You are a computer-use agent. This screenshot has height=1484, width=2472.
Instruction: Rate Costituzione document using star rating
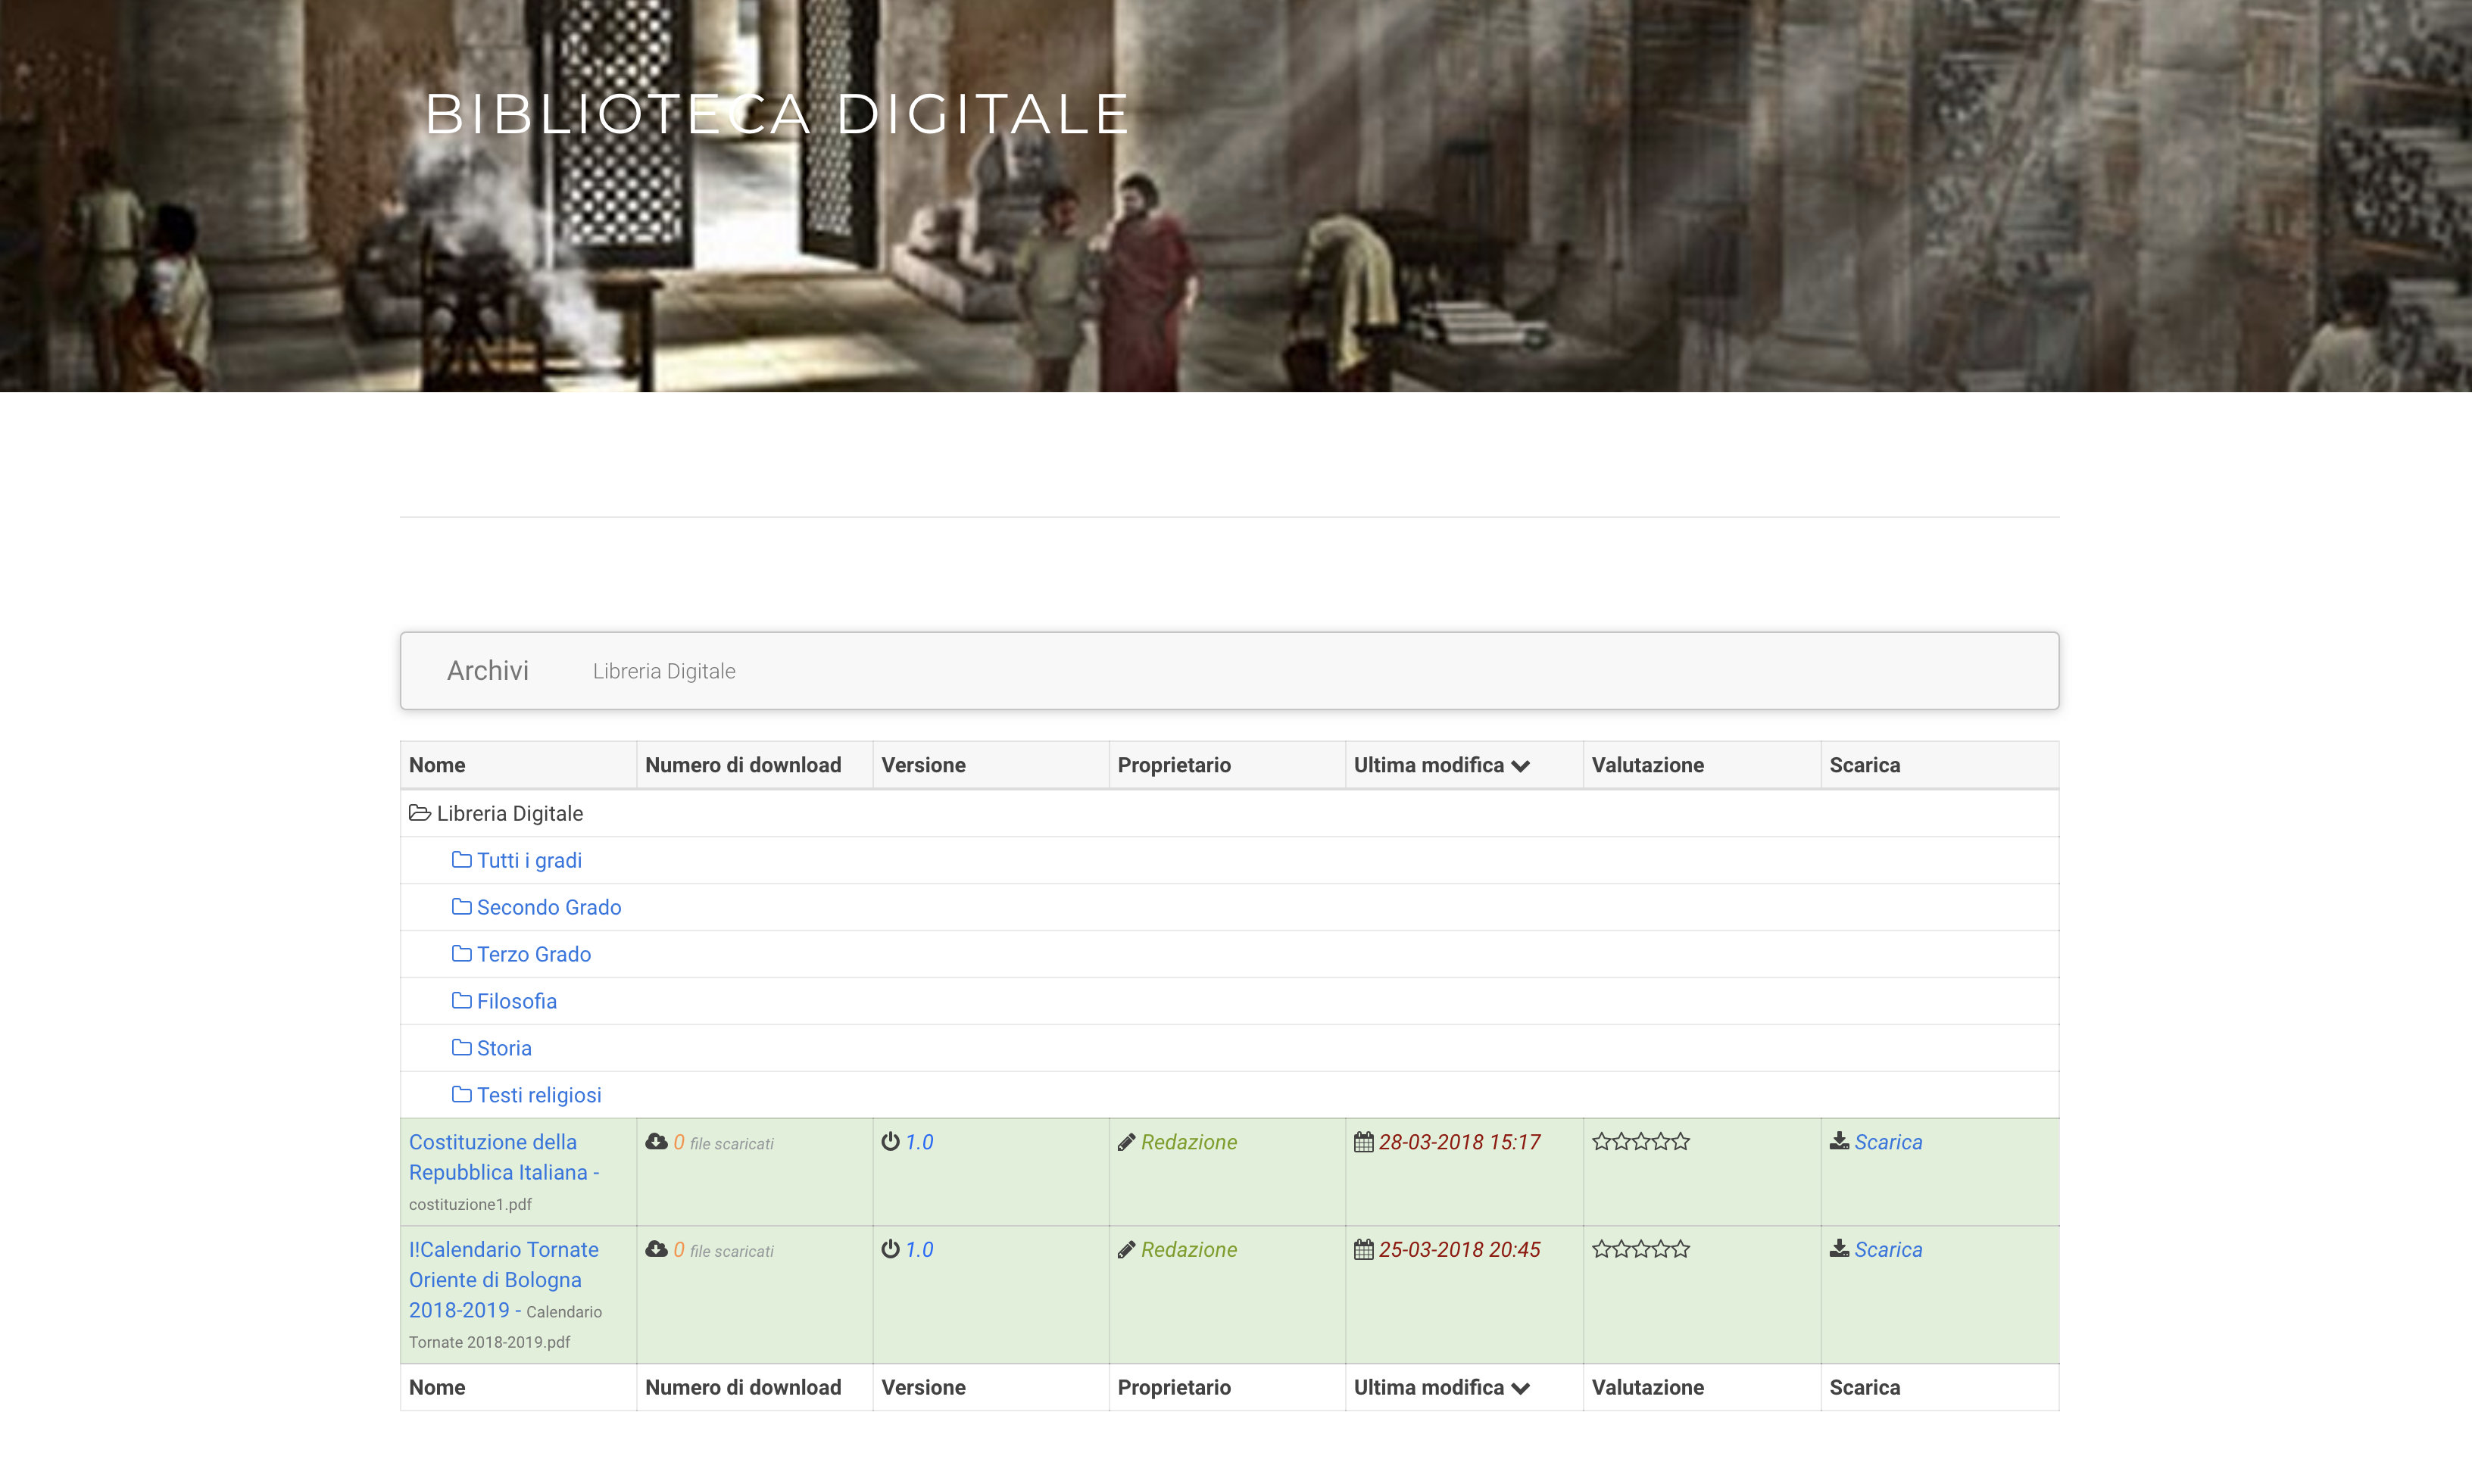pyautogui.click(x=1640, y=1142)
